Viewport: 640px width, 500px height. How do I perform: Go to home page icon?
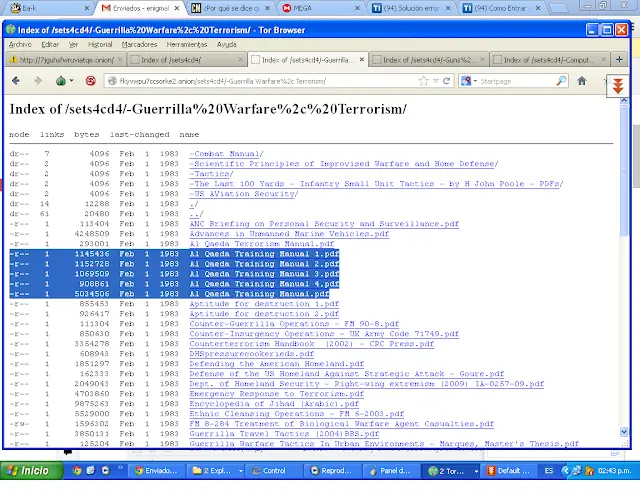(582, 81)
